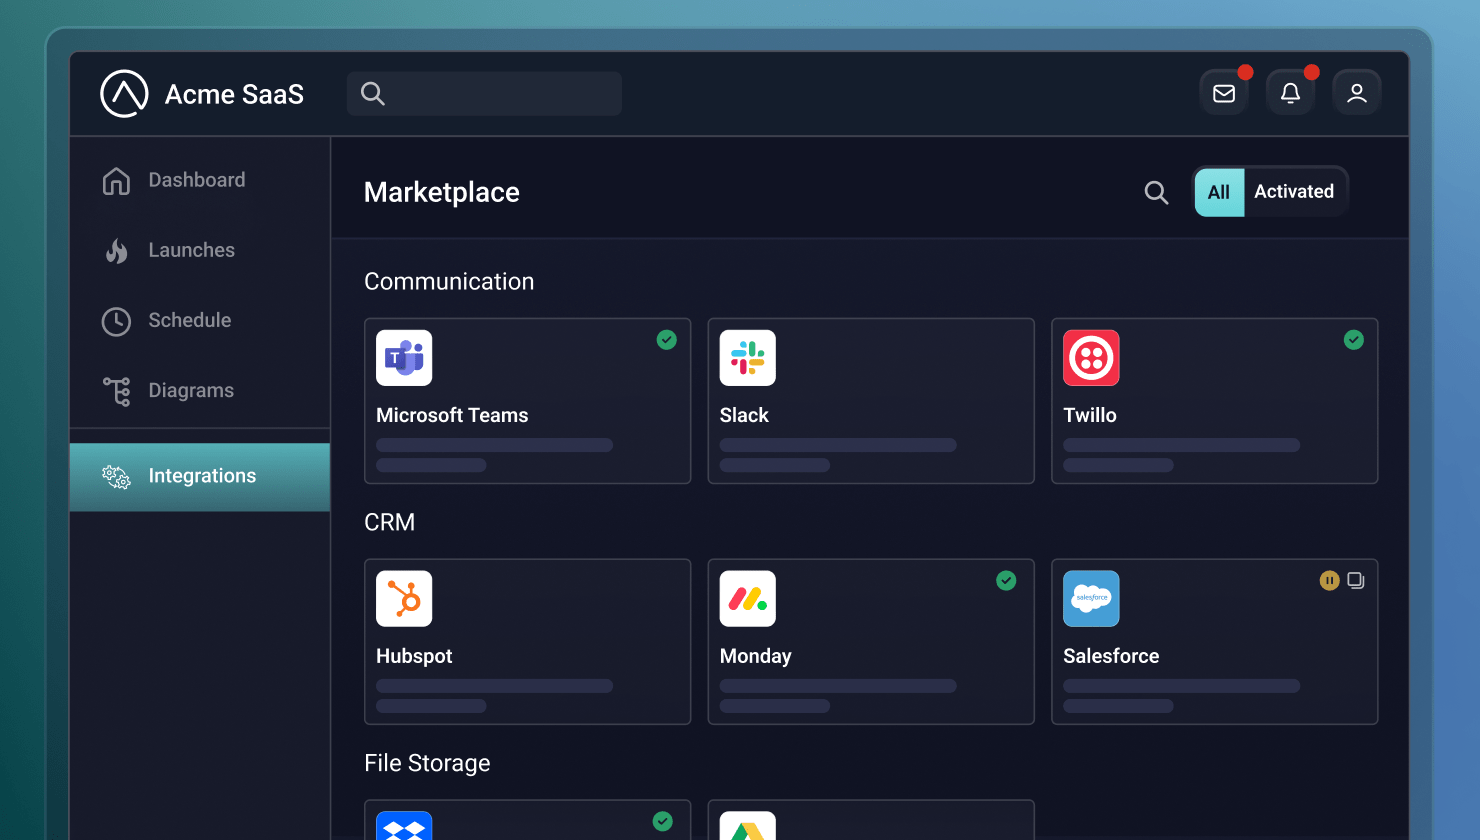
Task: Open the Slack card title
Action: [x=744, y=415]
